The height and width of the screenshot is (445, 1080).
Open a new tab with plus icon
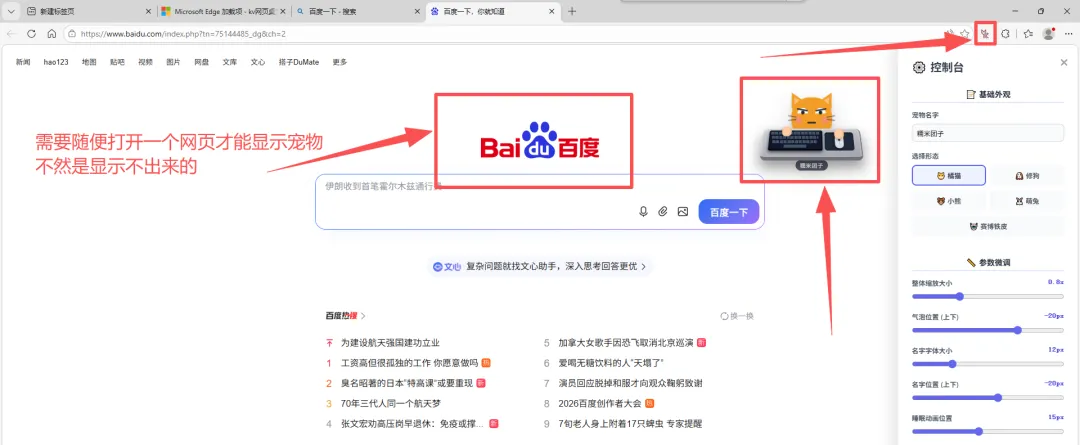click(572, 12)
